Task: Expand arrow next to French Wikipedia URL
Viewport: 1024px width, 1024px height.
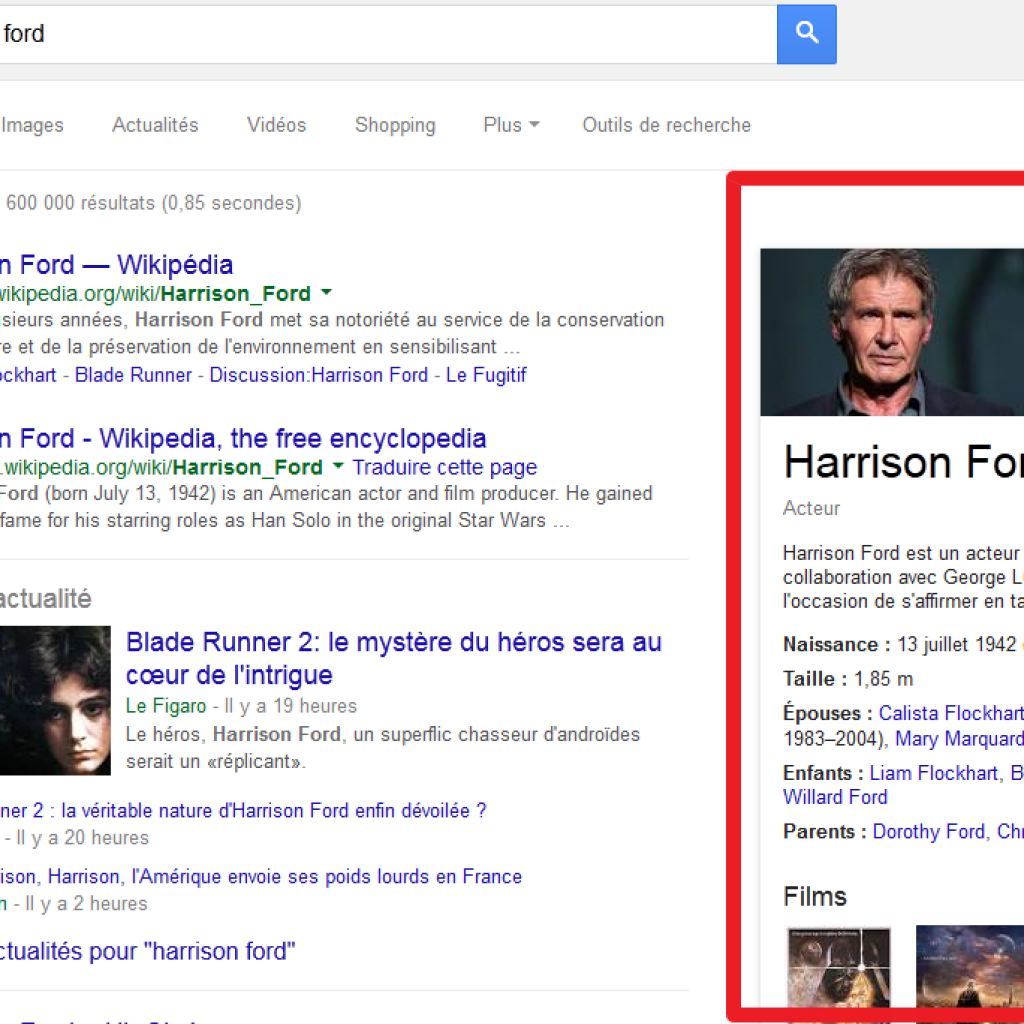Action: (327, 293)
